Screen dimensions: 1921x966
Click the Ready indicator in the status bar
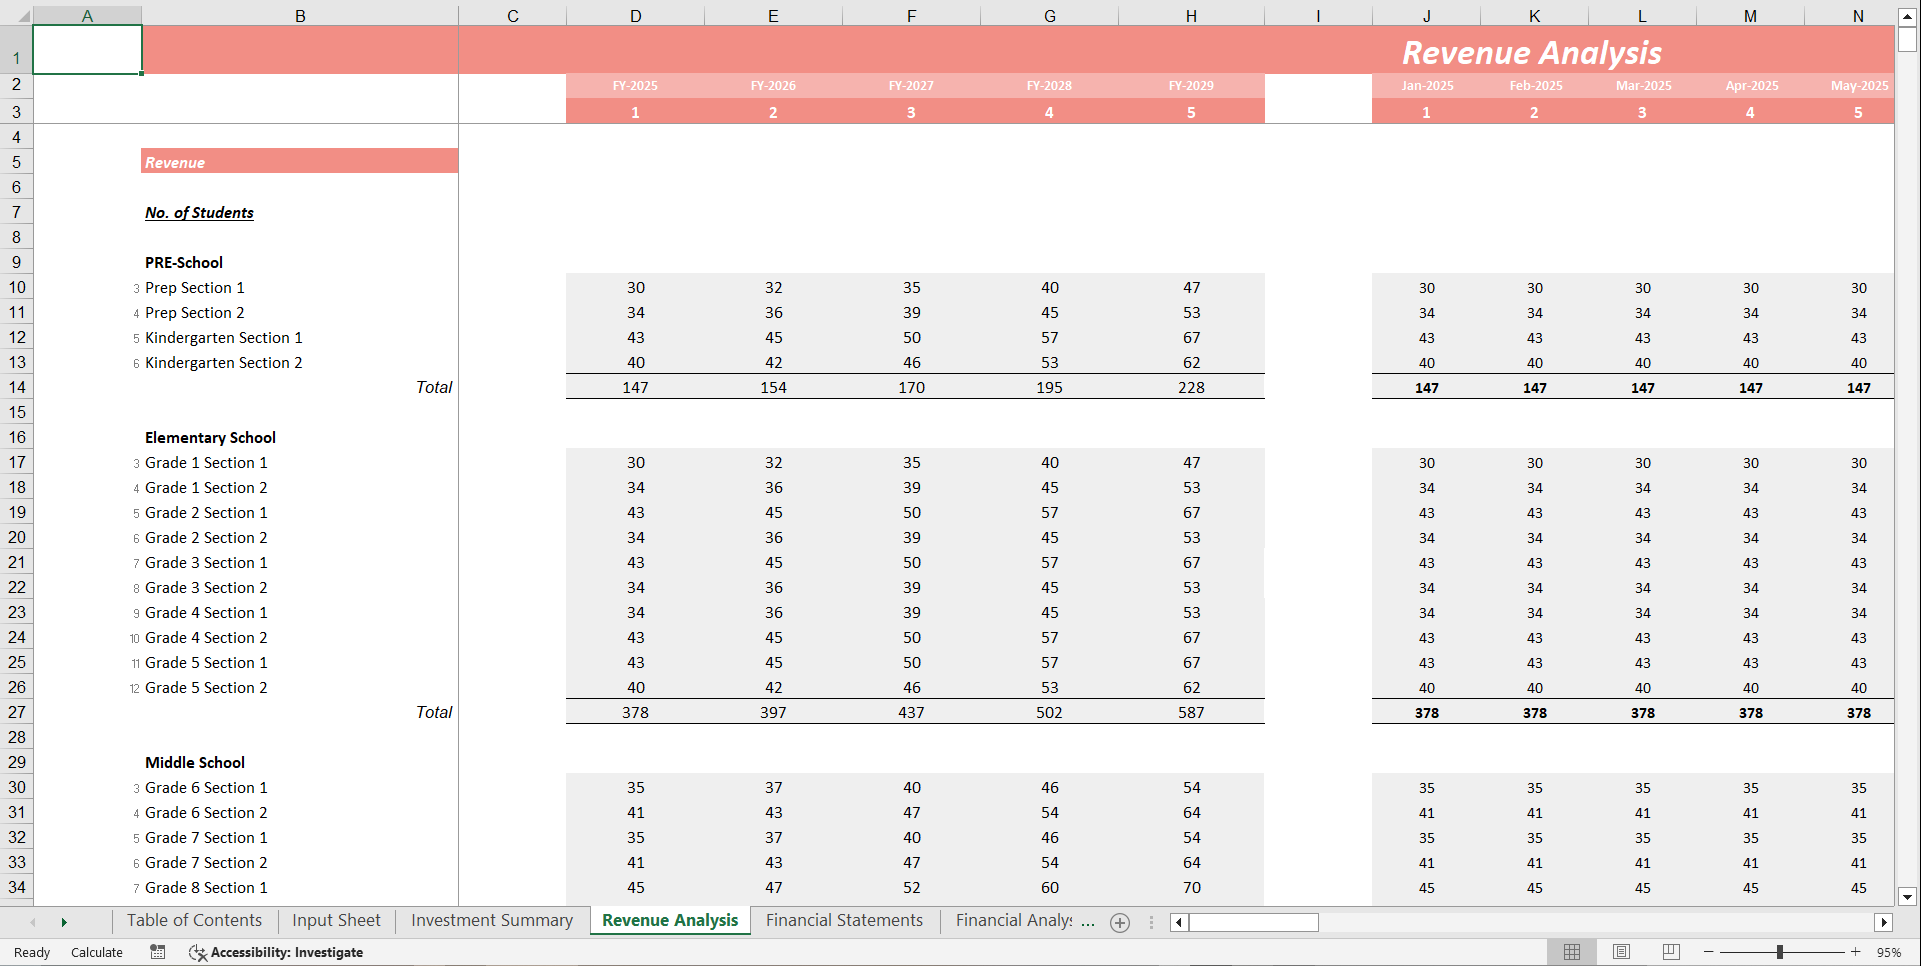[x=30, y=952]
